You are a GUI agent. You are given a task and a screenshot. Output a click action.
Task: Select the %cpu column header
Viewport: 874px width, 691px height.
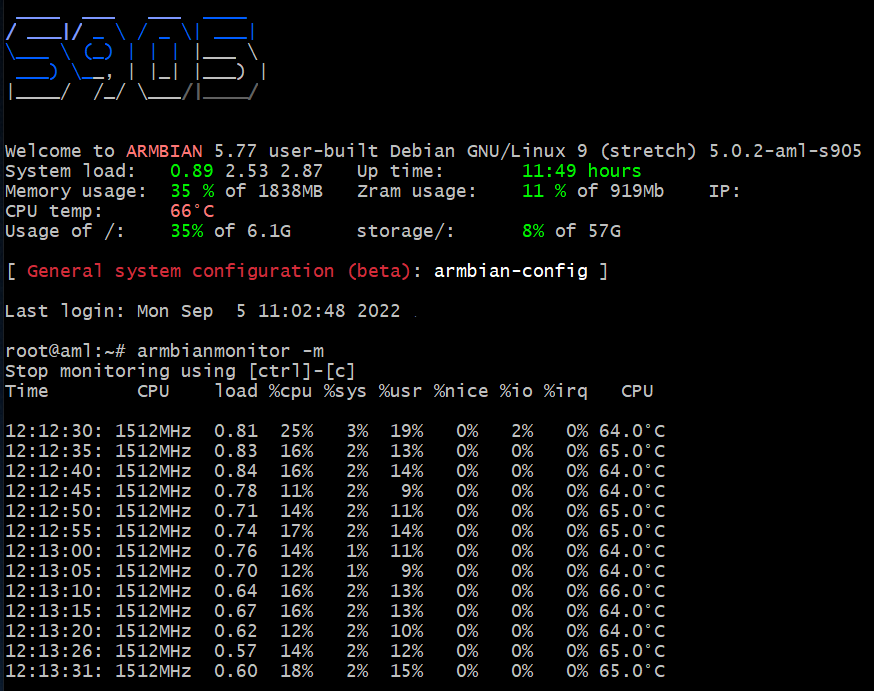290,391
